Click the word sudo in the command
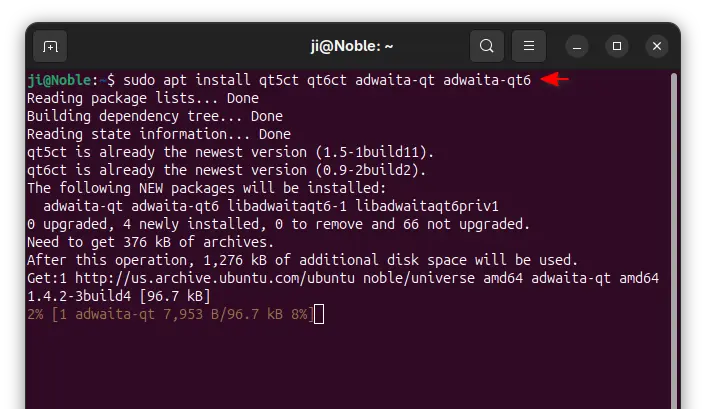706x409 pixels. (x=138, y=79)
